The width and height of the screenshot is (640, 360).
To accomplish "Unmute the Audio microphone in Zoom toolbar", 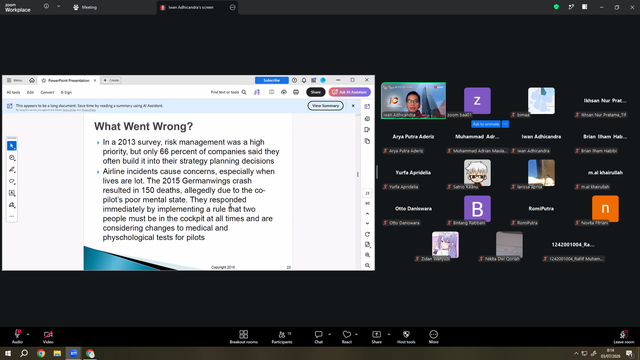I will click(x=17, y=336).
